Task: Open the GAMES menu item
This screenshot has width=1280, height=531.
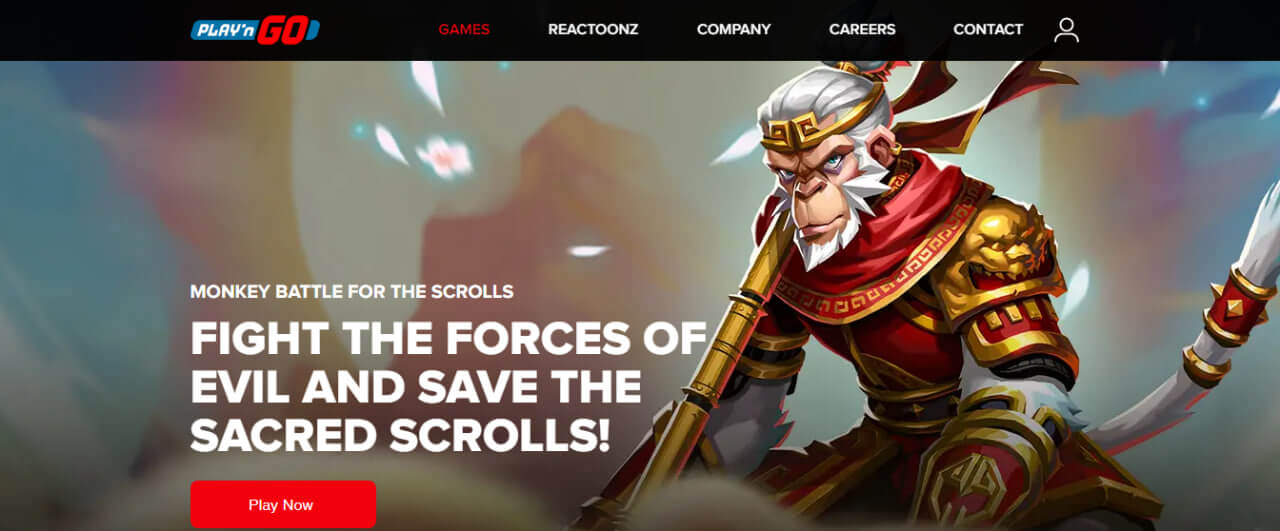Action: [464, 30]
